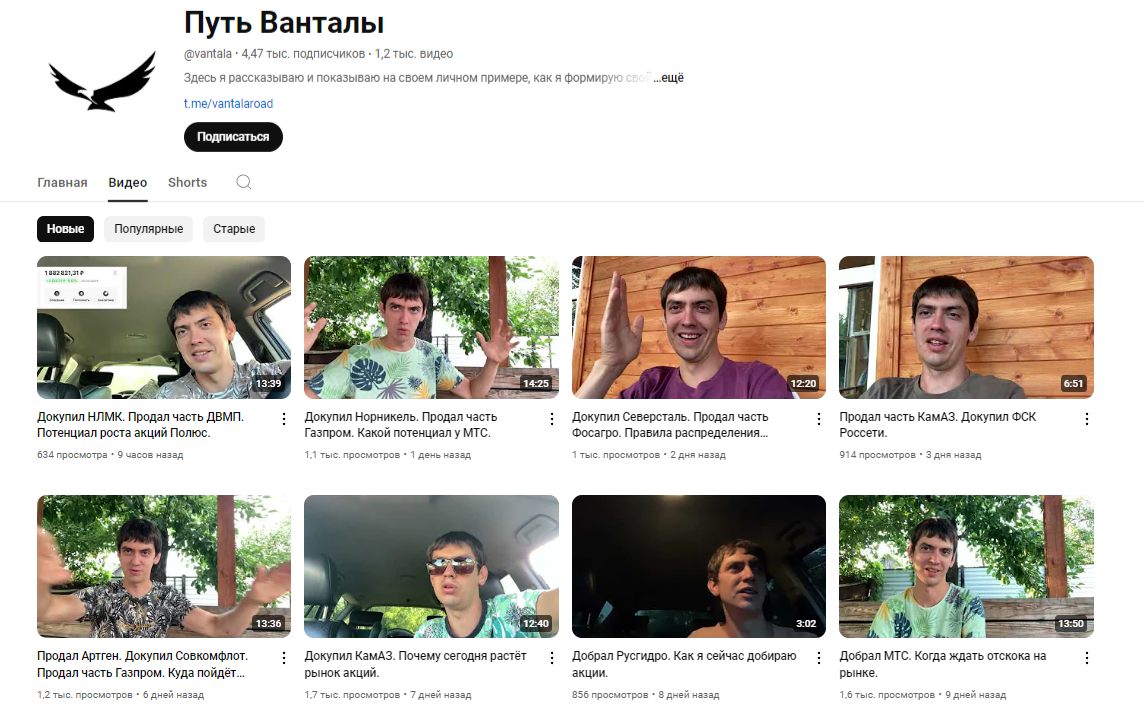1144x722 pixels.
Task: Open options menu for Докупил Северсталь video
Action: coord(819,419)
